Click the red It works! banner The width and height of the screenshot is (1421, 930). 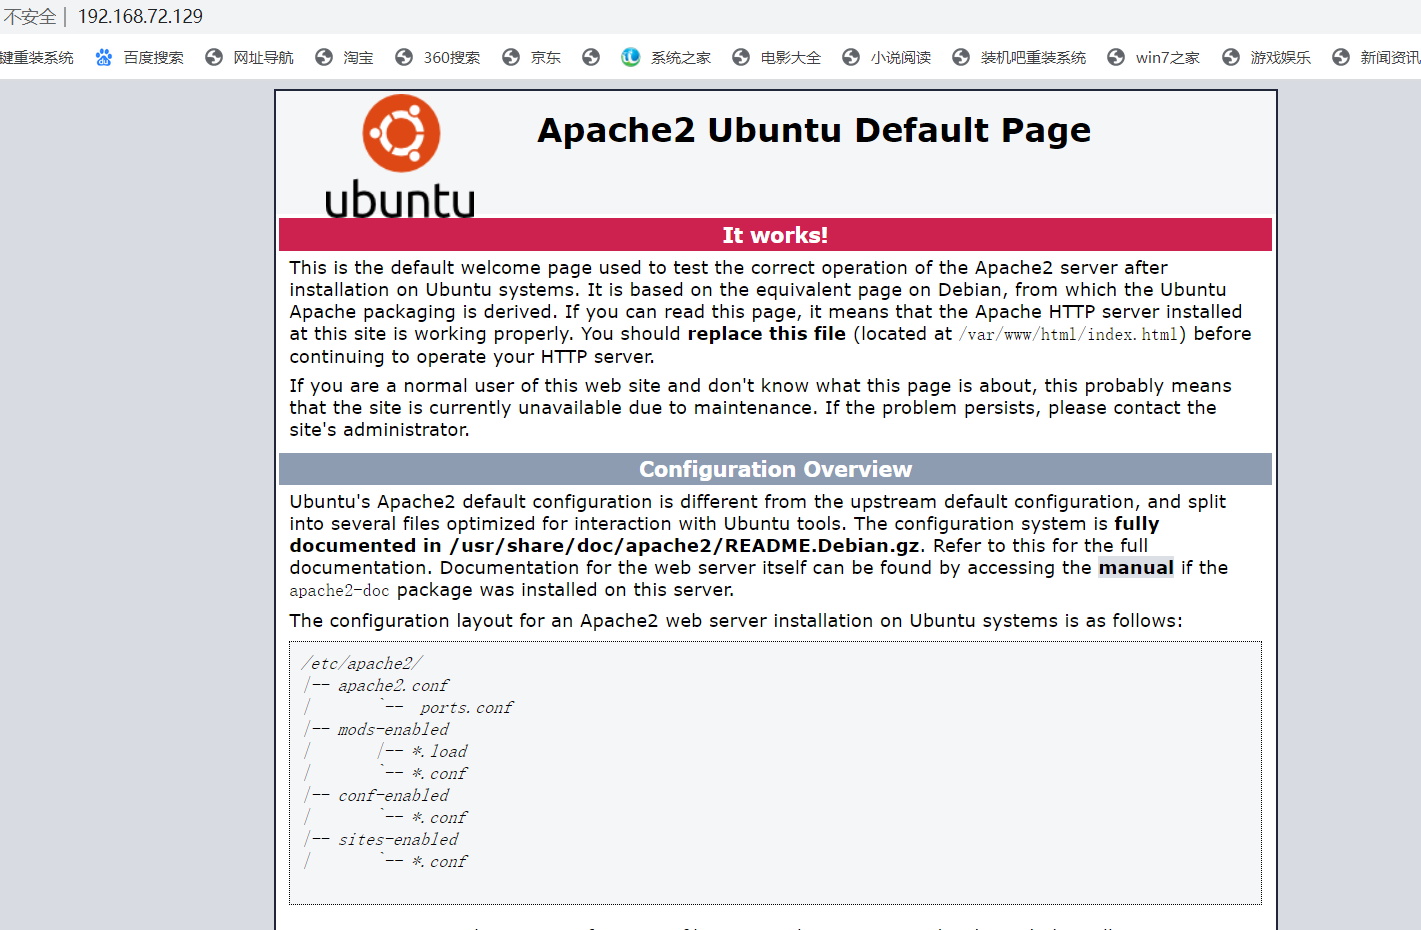pos(775,235)
